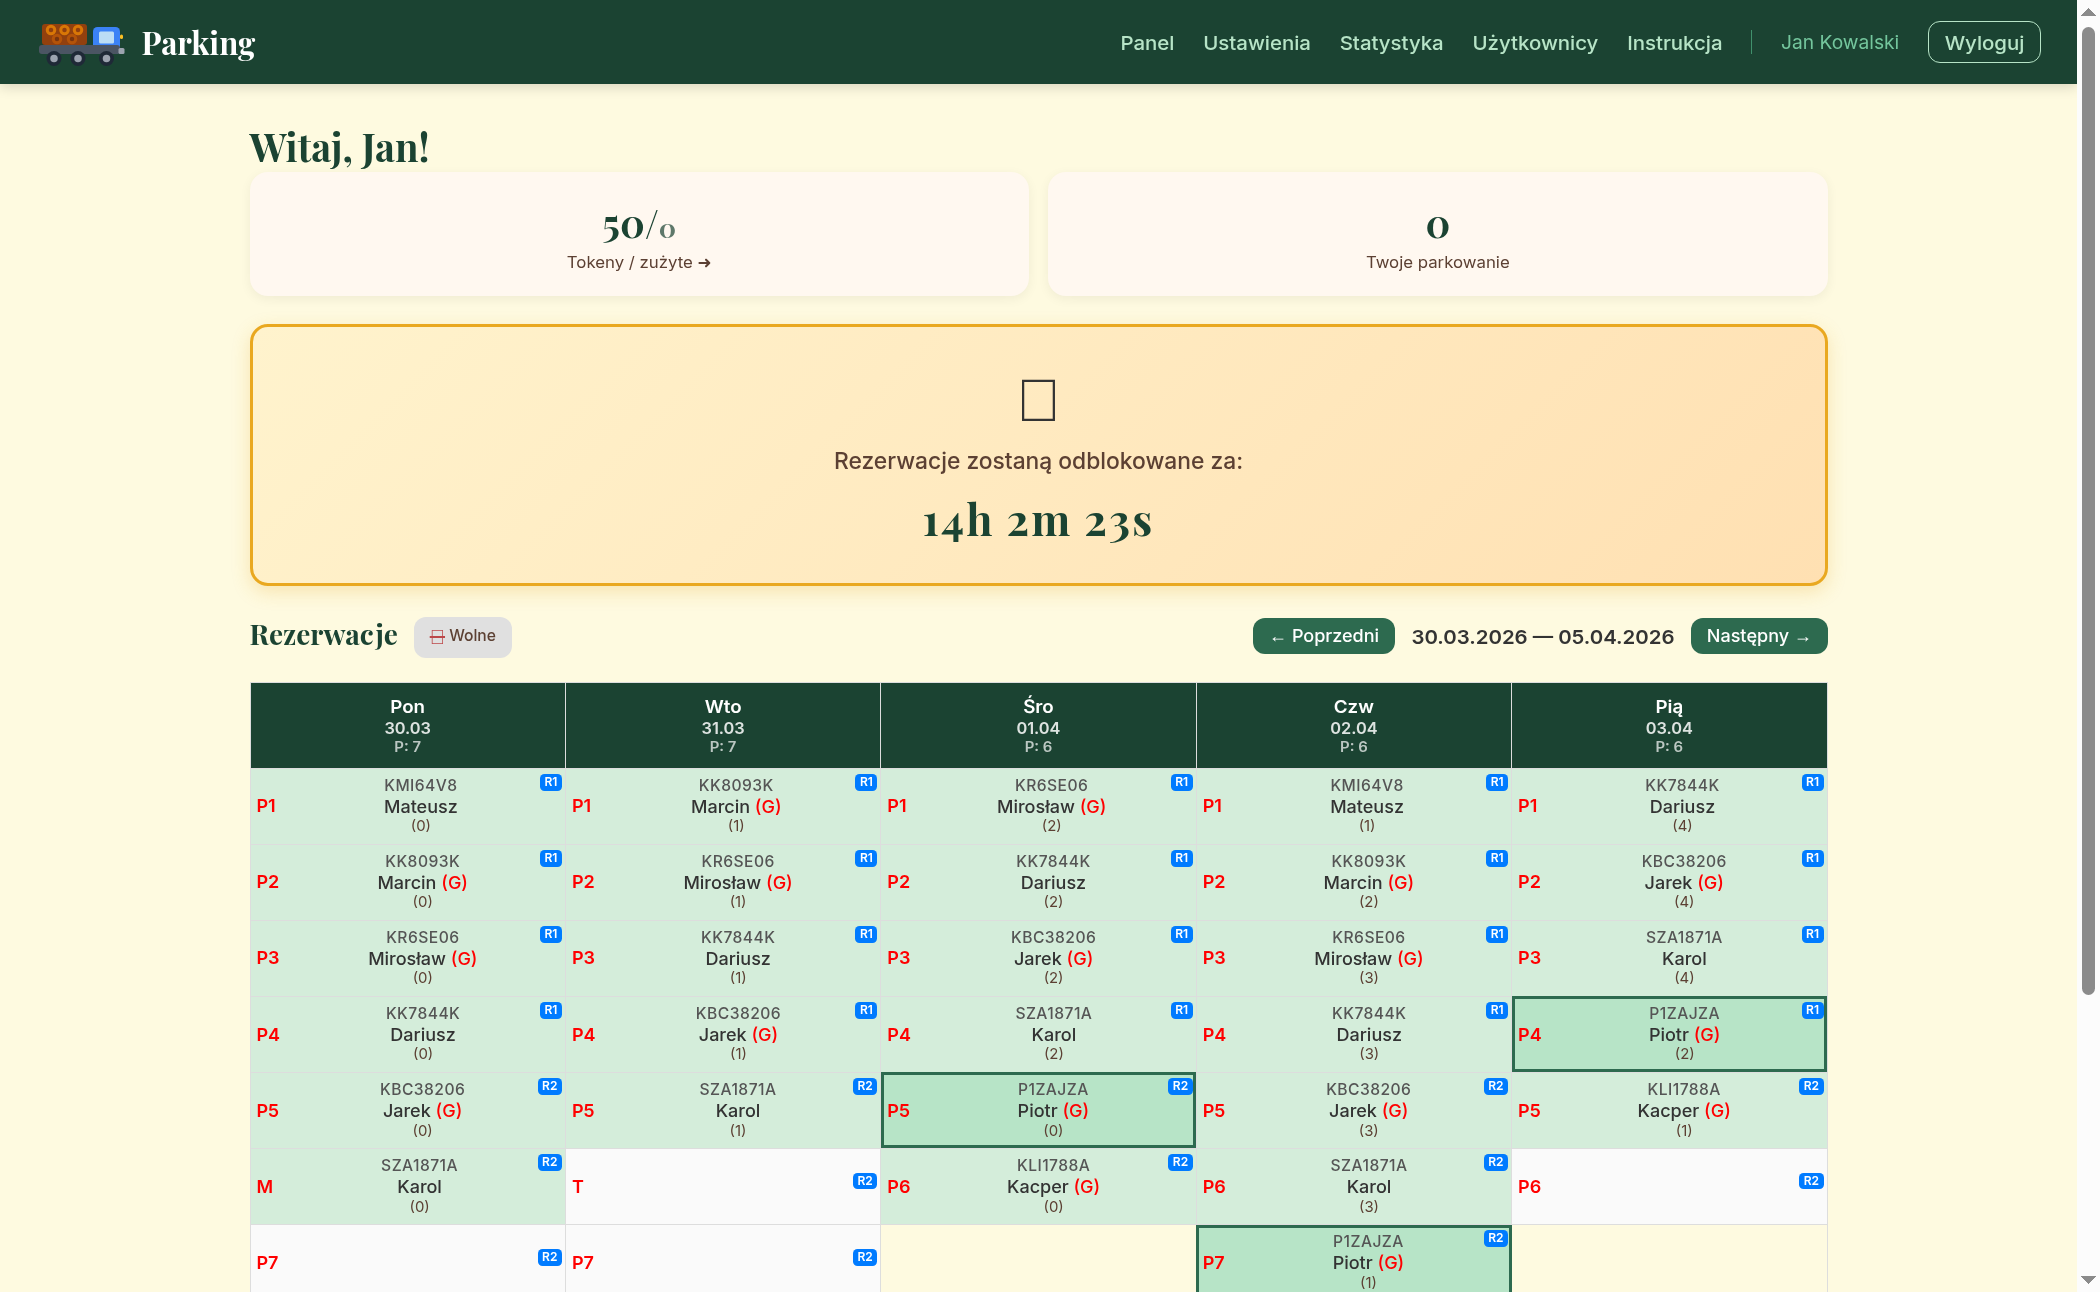Viewport: 2100px width, 1292px height.
Task: Click R1 badge on Monday's Mateusz P1 slot
Action: click(550, 782)
